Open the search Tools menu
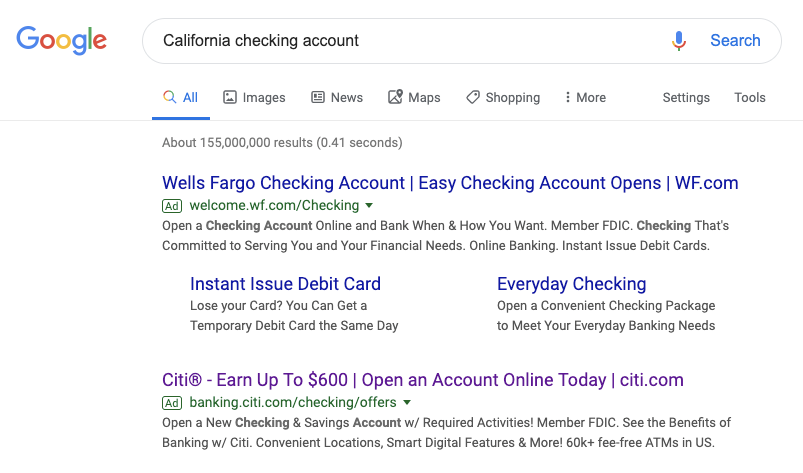803x473 pixels. pyautogui.click(x=750, y=97)
